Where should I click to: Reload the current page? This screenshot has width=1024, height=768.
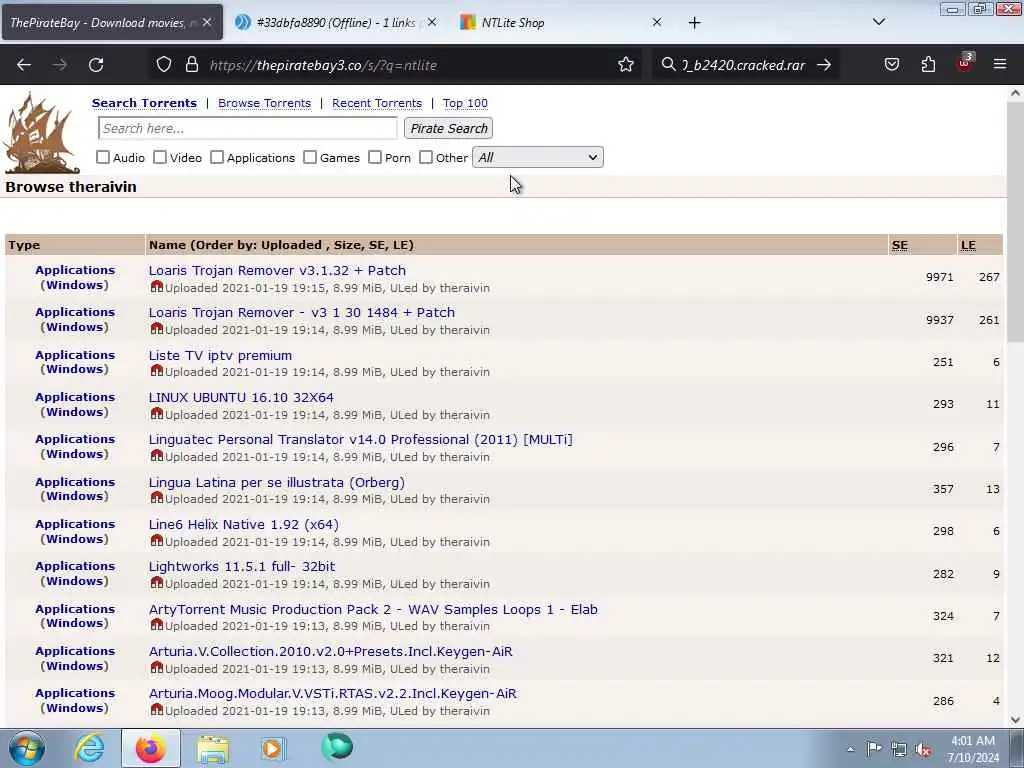(x=96, y=65)
